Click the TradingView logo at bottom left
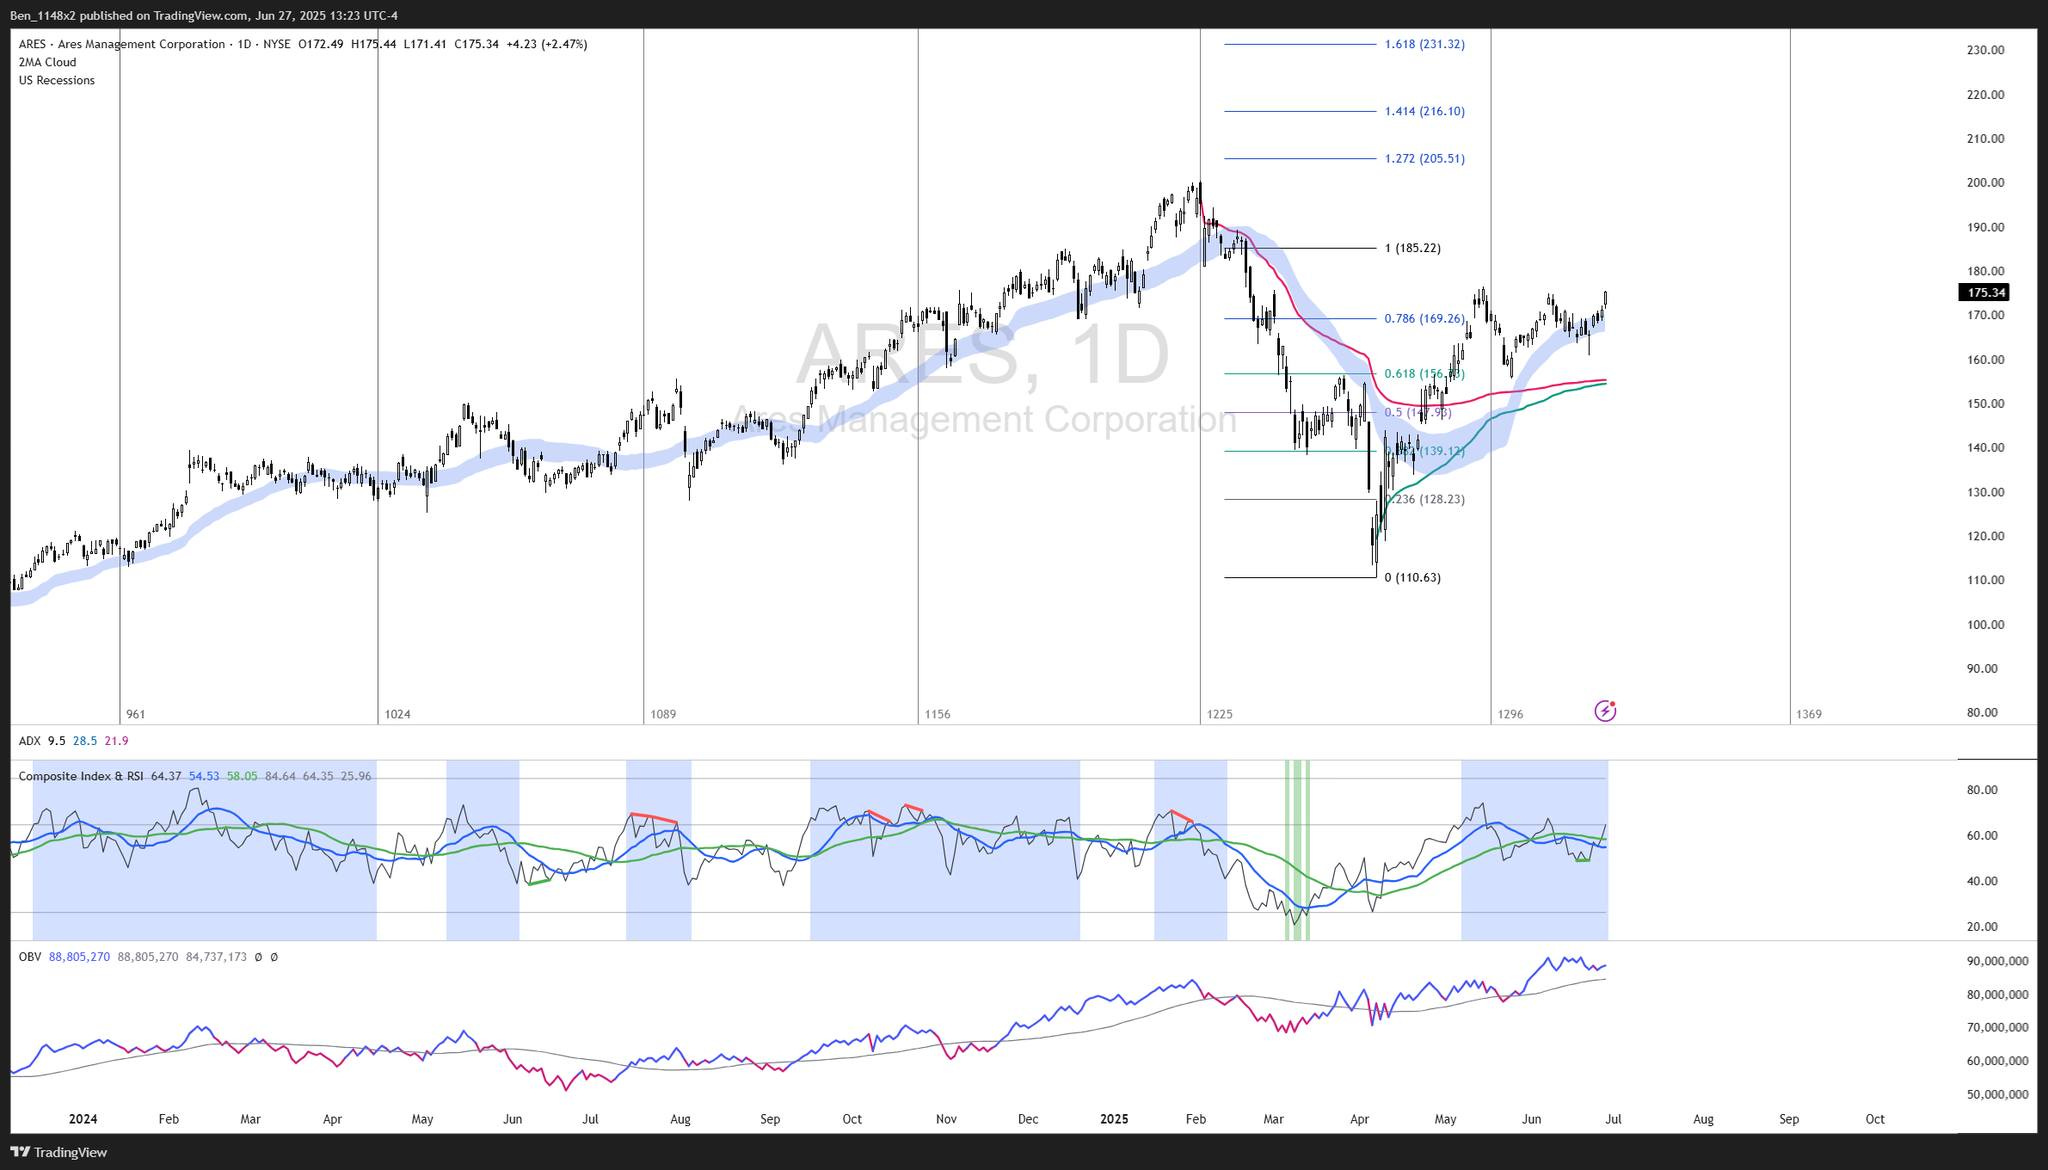The image size is (2048, 1170). (60, 1152)
